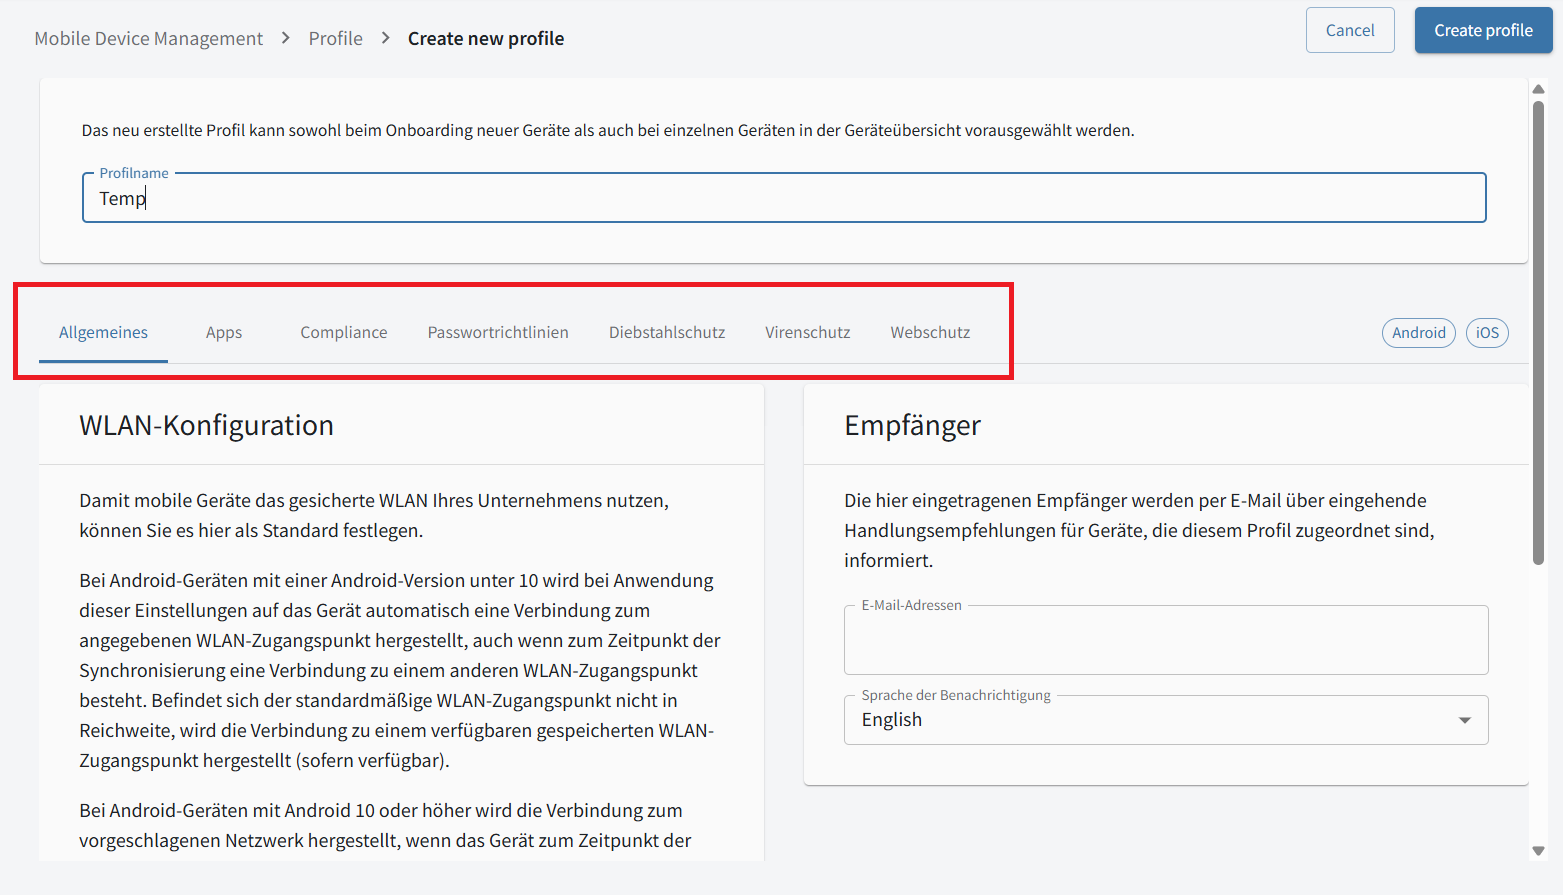Click the Empfänger heading
The height and width of the screenshot is (895, 1563).
point(912,425)
